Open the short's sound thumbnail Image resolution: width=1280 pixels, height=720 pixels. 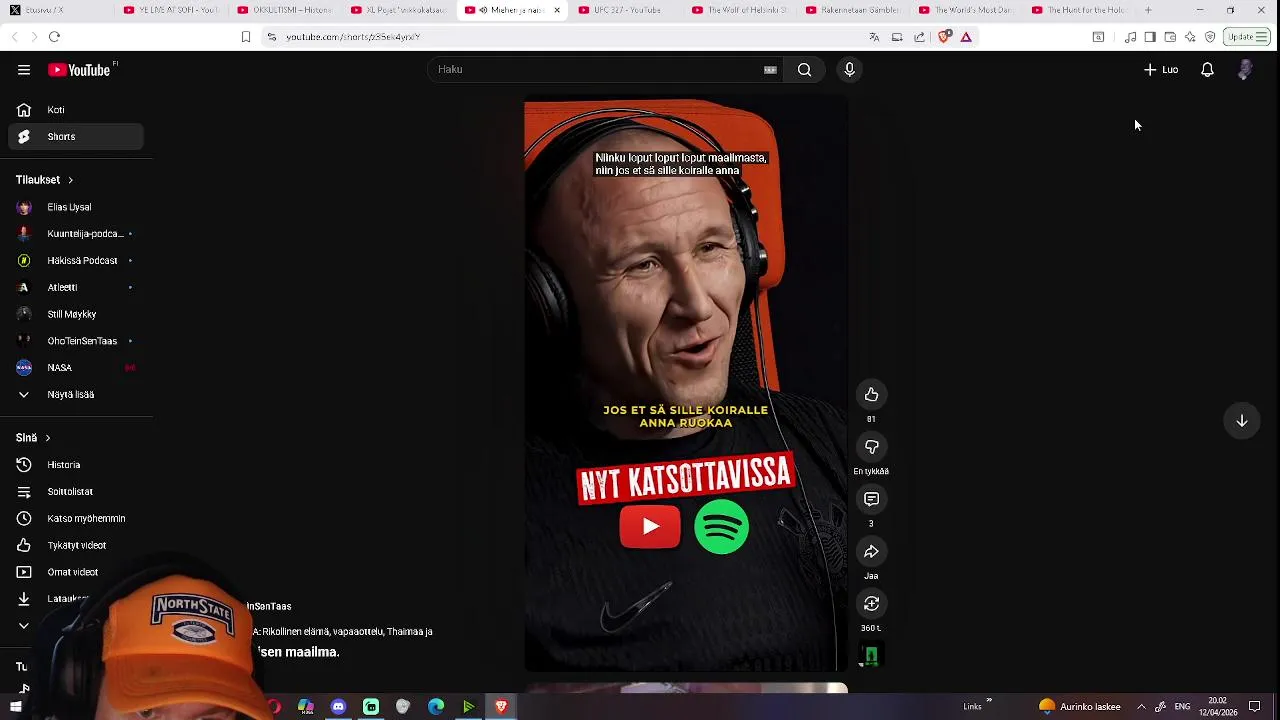click(871, 656)
